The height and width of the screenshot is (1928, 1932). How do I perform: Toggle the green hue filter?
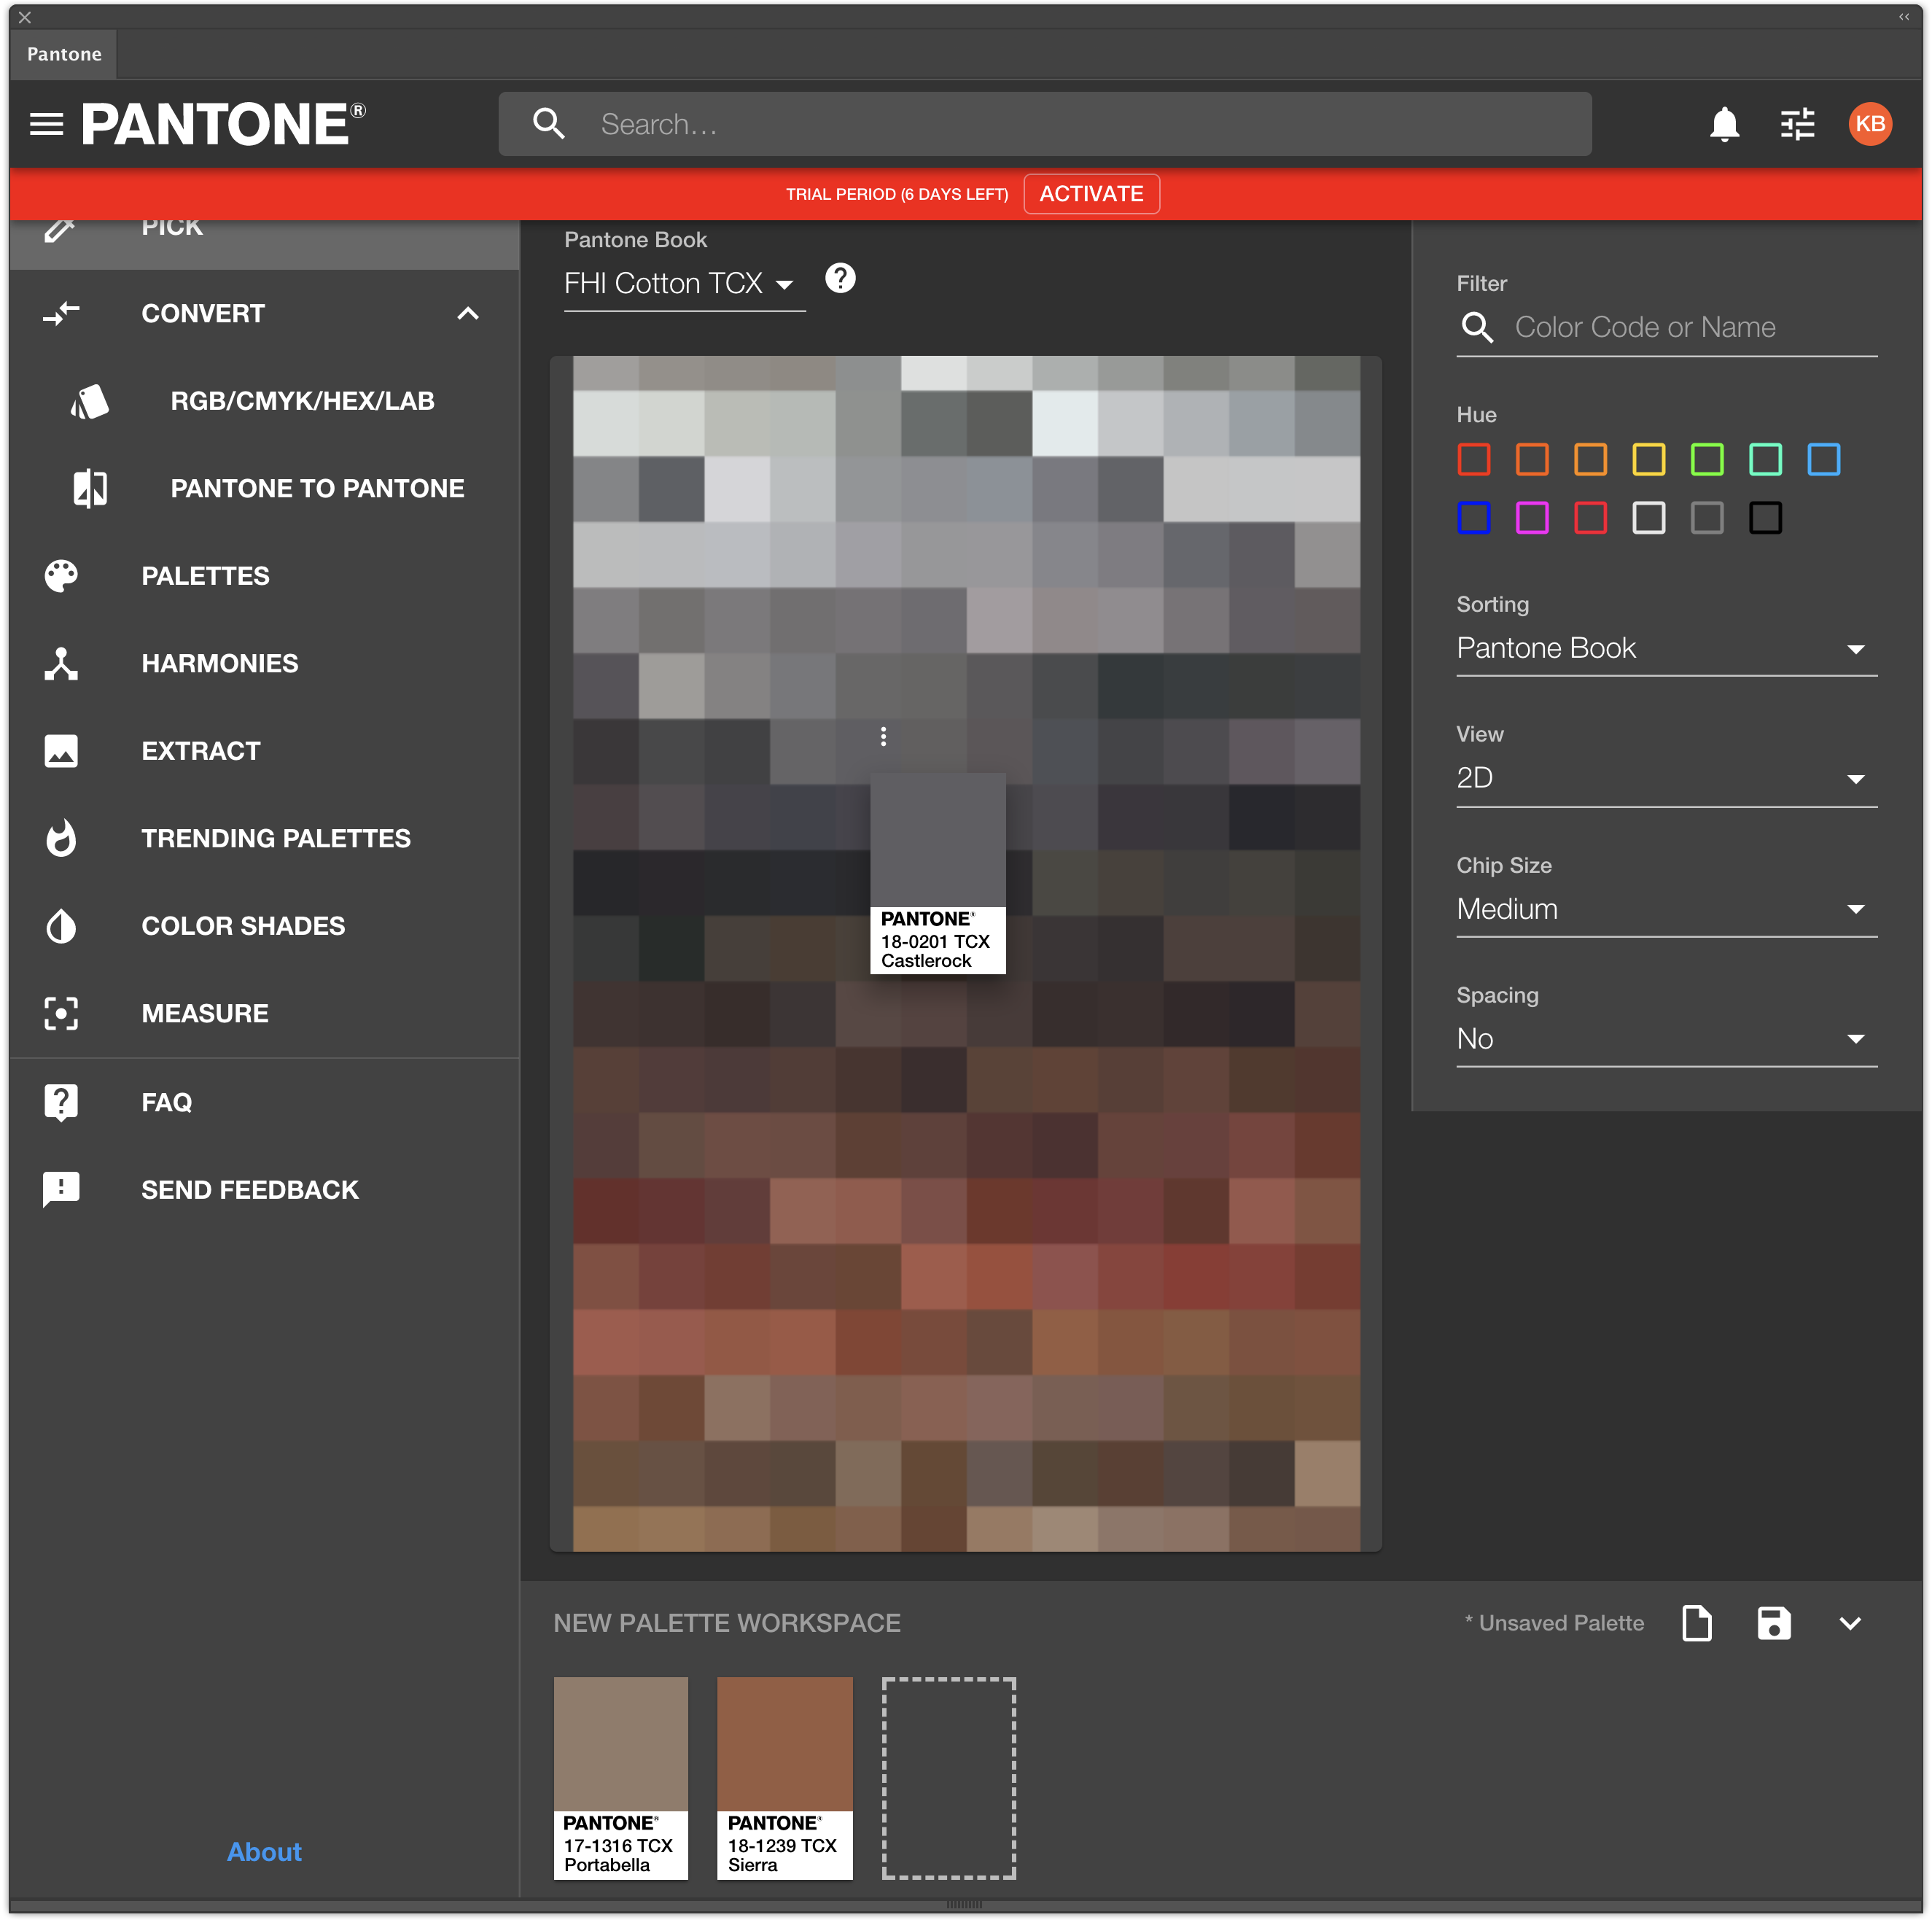click(1706, 459)
